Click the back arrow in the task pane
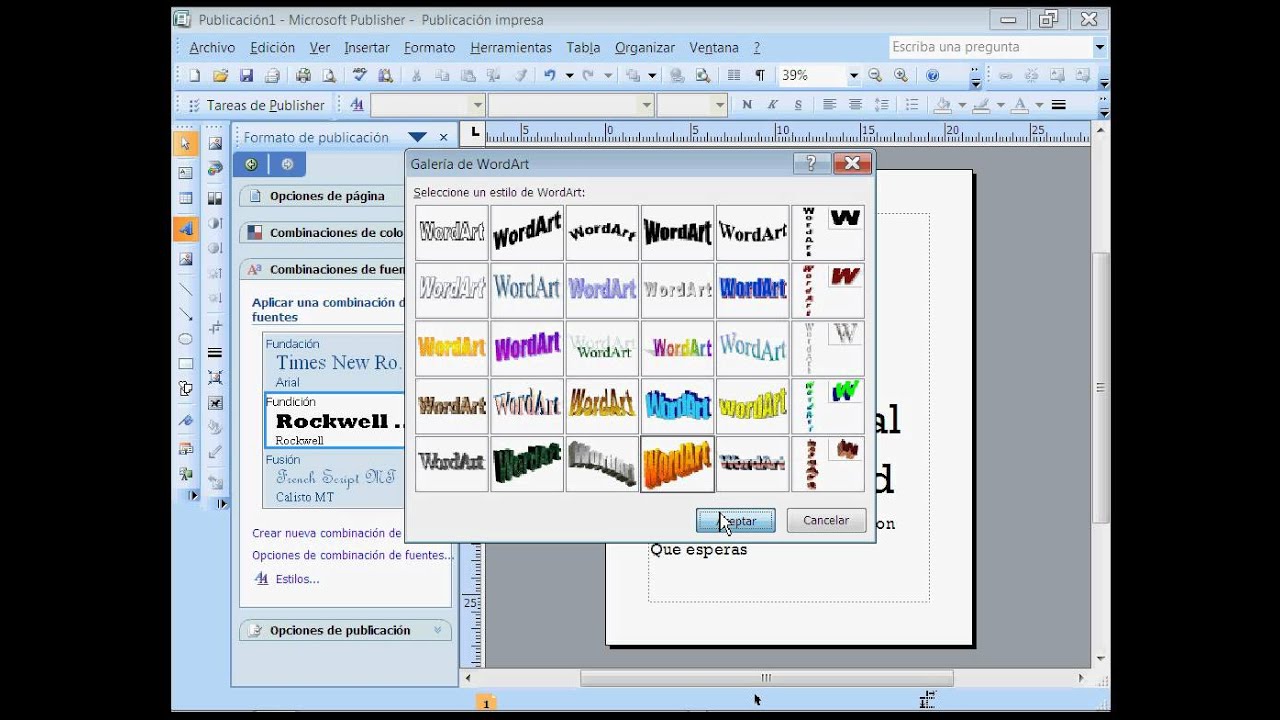This screenshot has width=1280, height=720. [251, 164]
